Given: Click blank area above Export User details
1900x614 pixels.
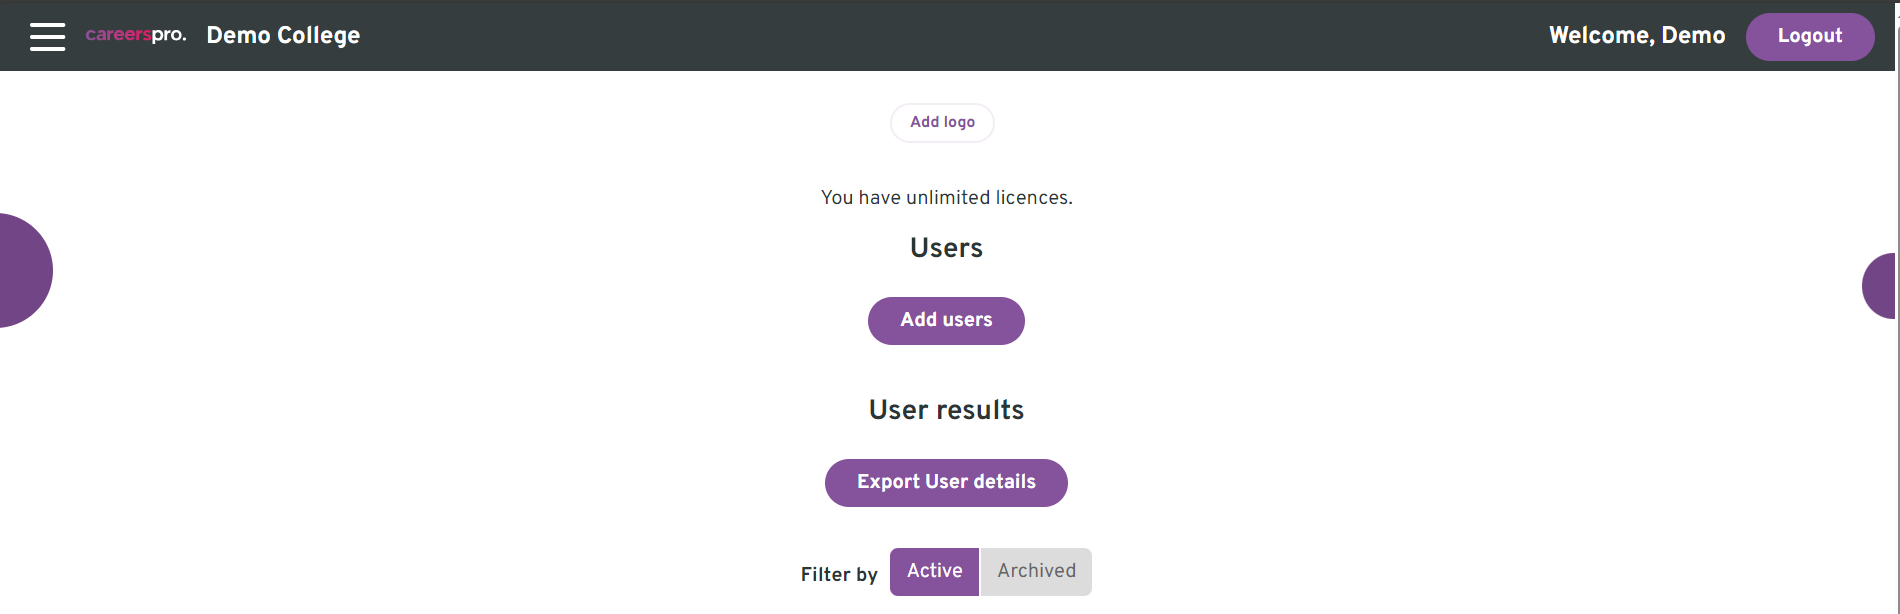Looking at the screenshot, I should [x=946, y=442].
